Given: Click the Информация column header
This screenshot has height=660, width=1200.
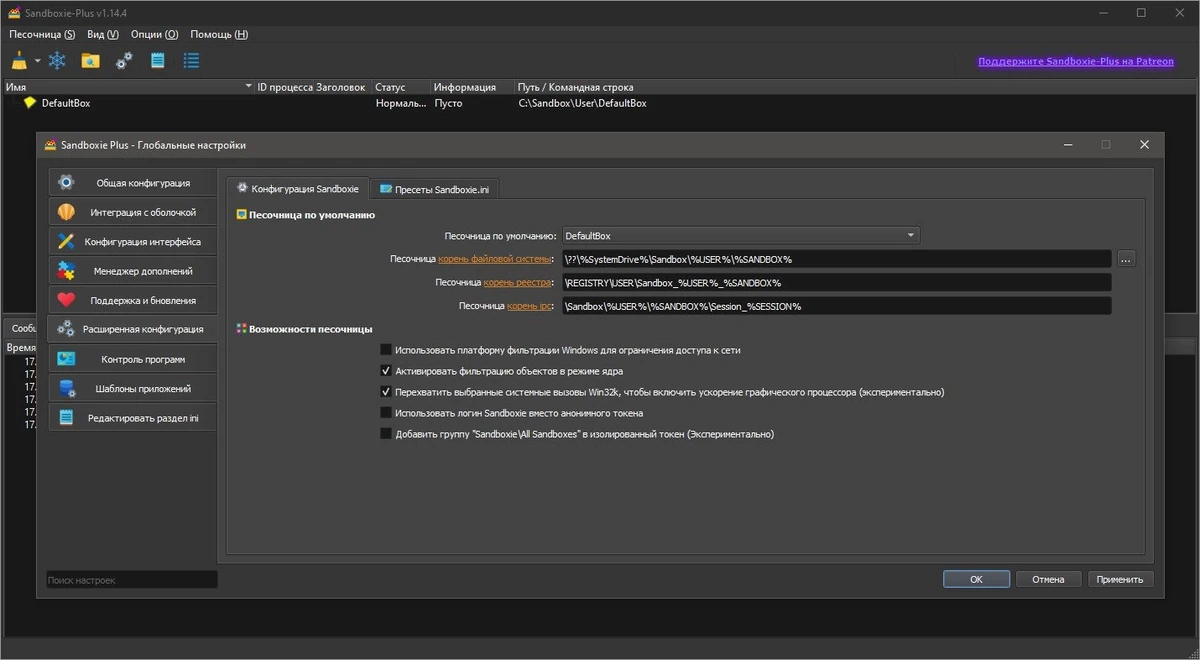Looking at the screenshot, I should click(x=472, y=87).
